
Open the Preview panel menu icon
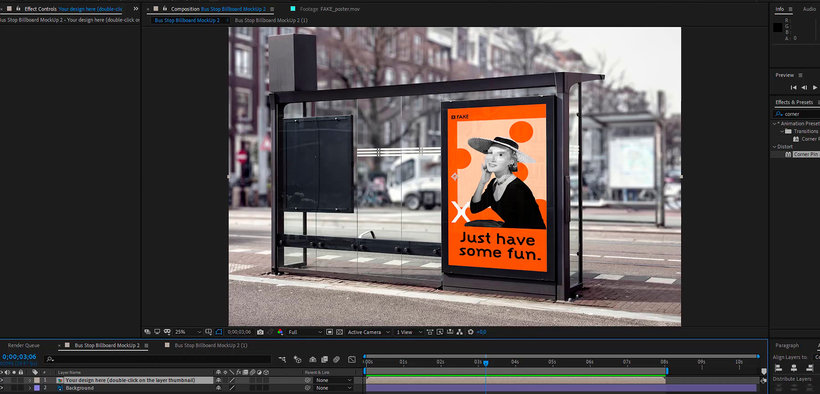(x=800, y=75)
